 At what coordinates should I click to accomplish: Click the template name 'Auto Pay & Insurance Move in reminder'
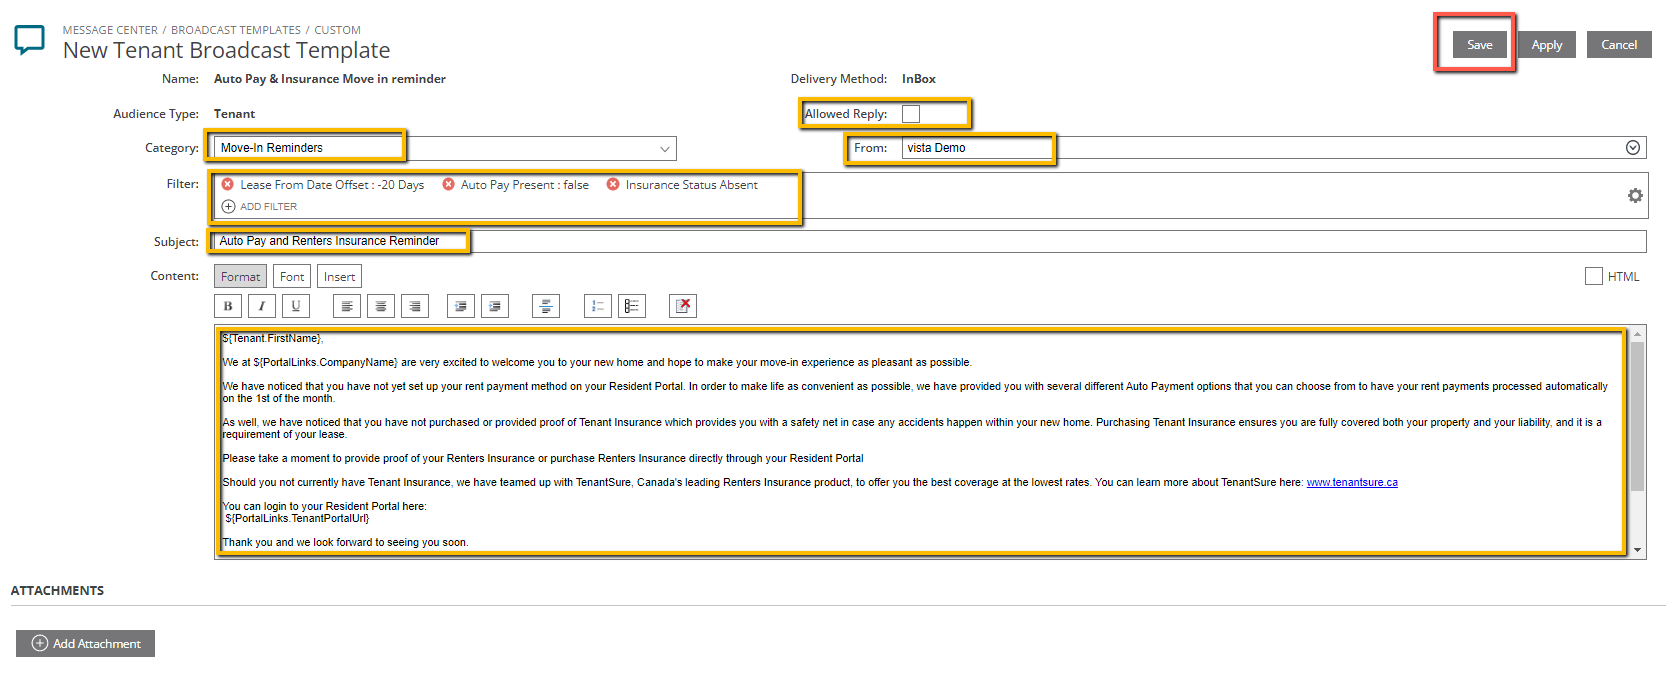330,79
